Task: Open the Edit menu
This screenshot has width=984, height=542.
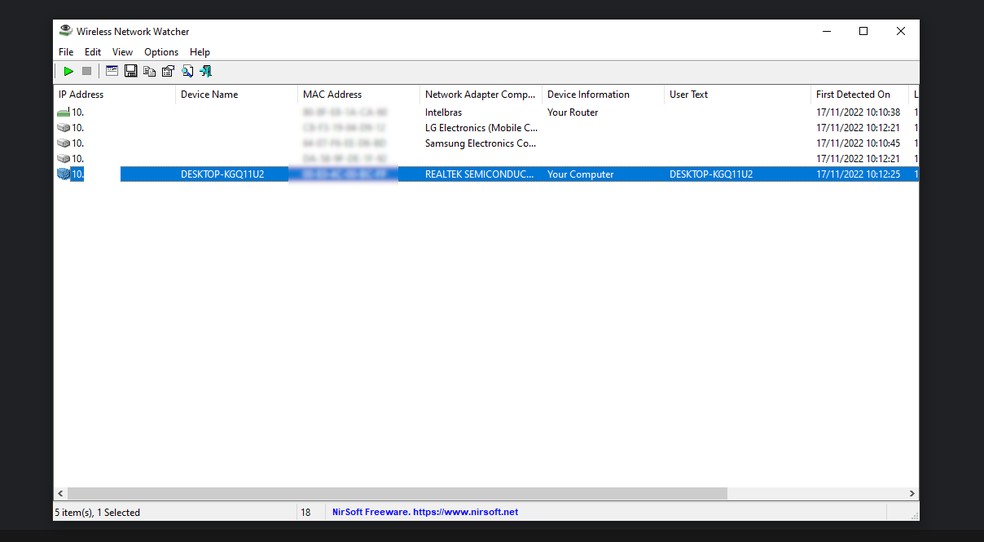Action: (x=93, y=52)
